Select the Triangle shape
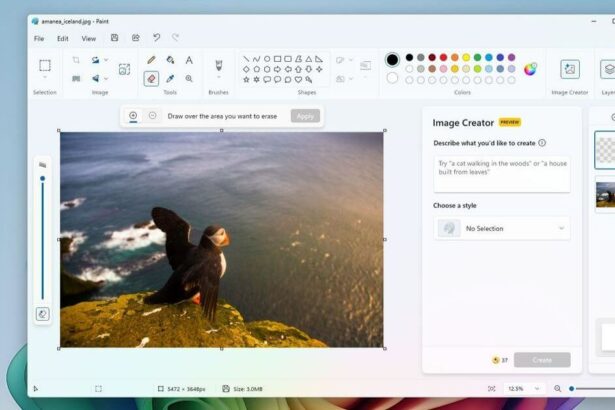This screenshot has height=410, width=615. 309,59
